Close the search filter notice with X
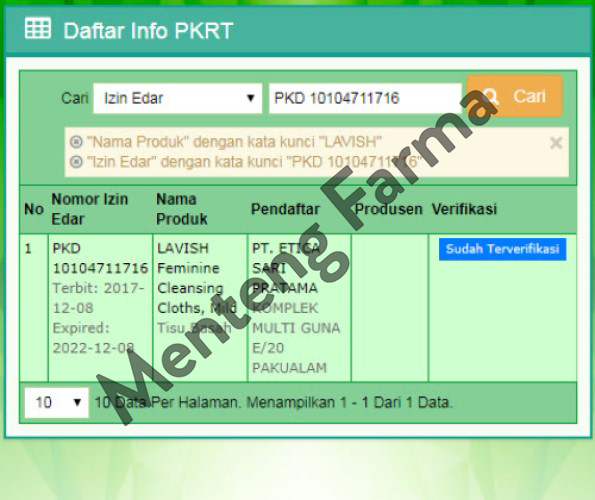The height and width of the screenshot is (500, 595). coord(556,143)
